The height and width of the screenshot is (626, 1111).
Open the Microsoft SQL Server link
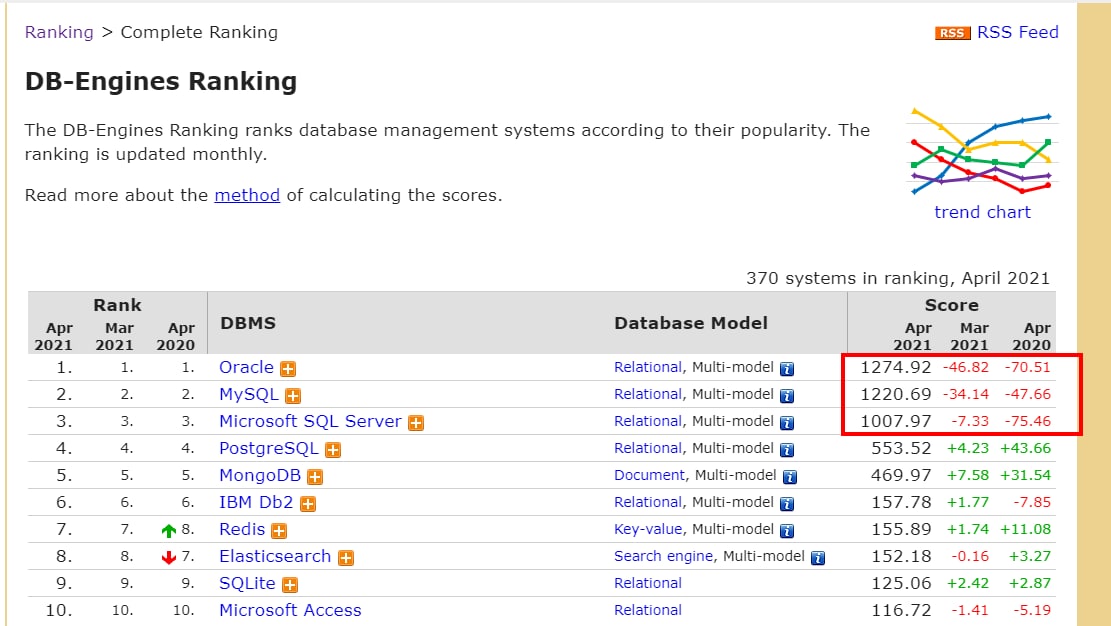pos(310,421)
